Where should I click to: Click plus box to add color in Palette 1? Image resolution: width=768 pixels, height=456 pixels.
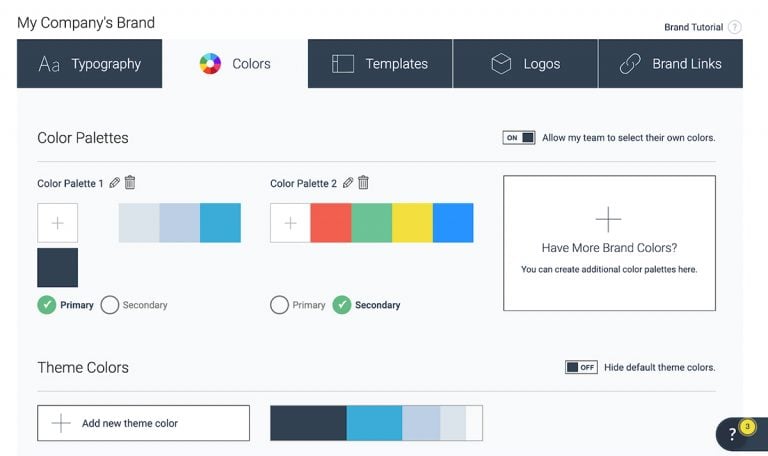(57, 223)
